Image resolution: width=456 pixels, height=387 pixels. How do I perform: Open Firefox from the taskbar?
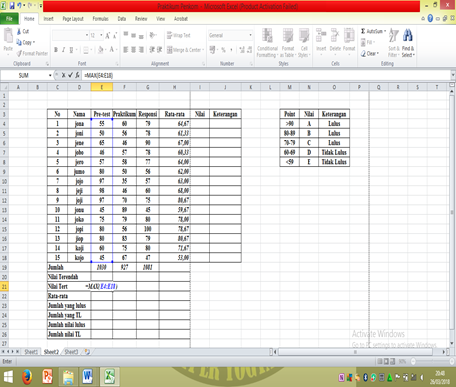pyautogui.click(x=27, y=377)
